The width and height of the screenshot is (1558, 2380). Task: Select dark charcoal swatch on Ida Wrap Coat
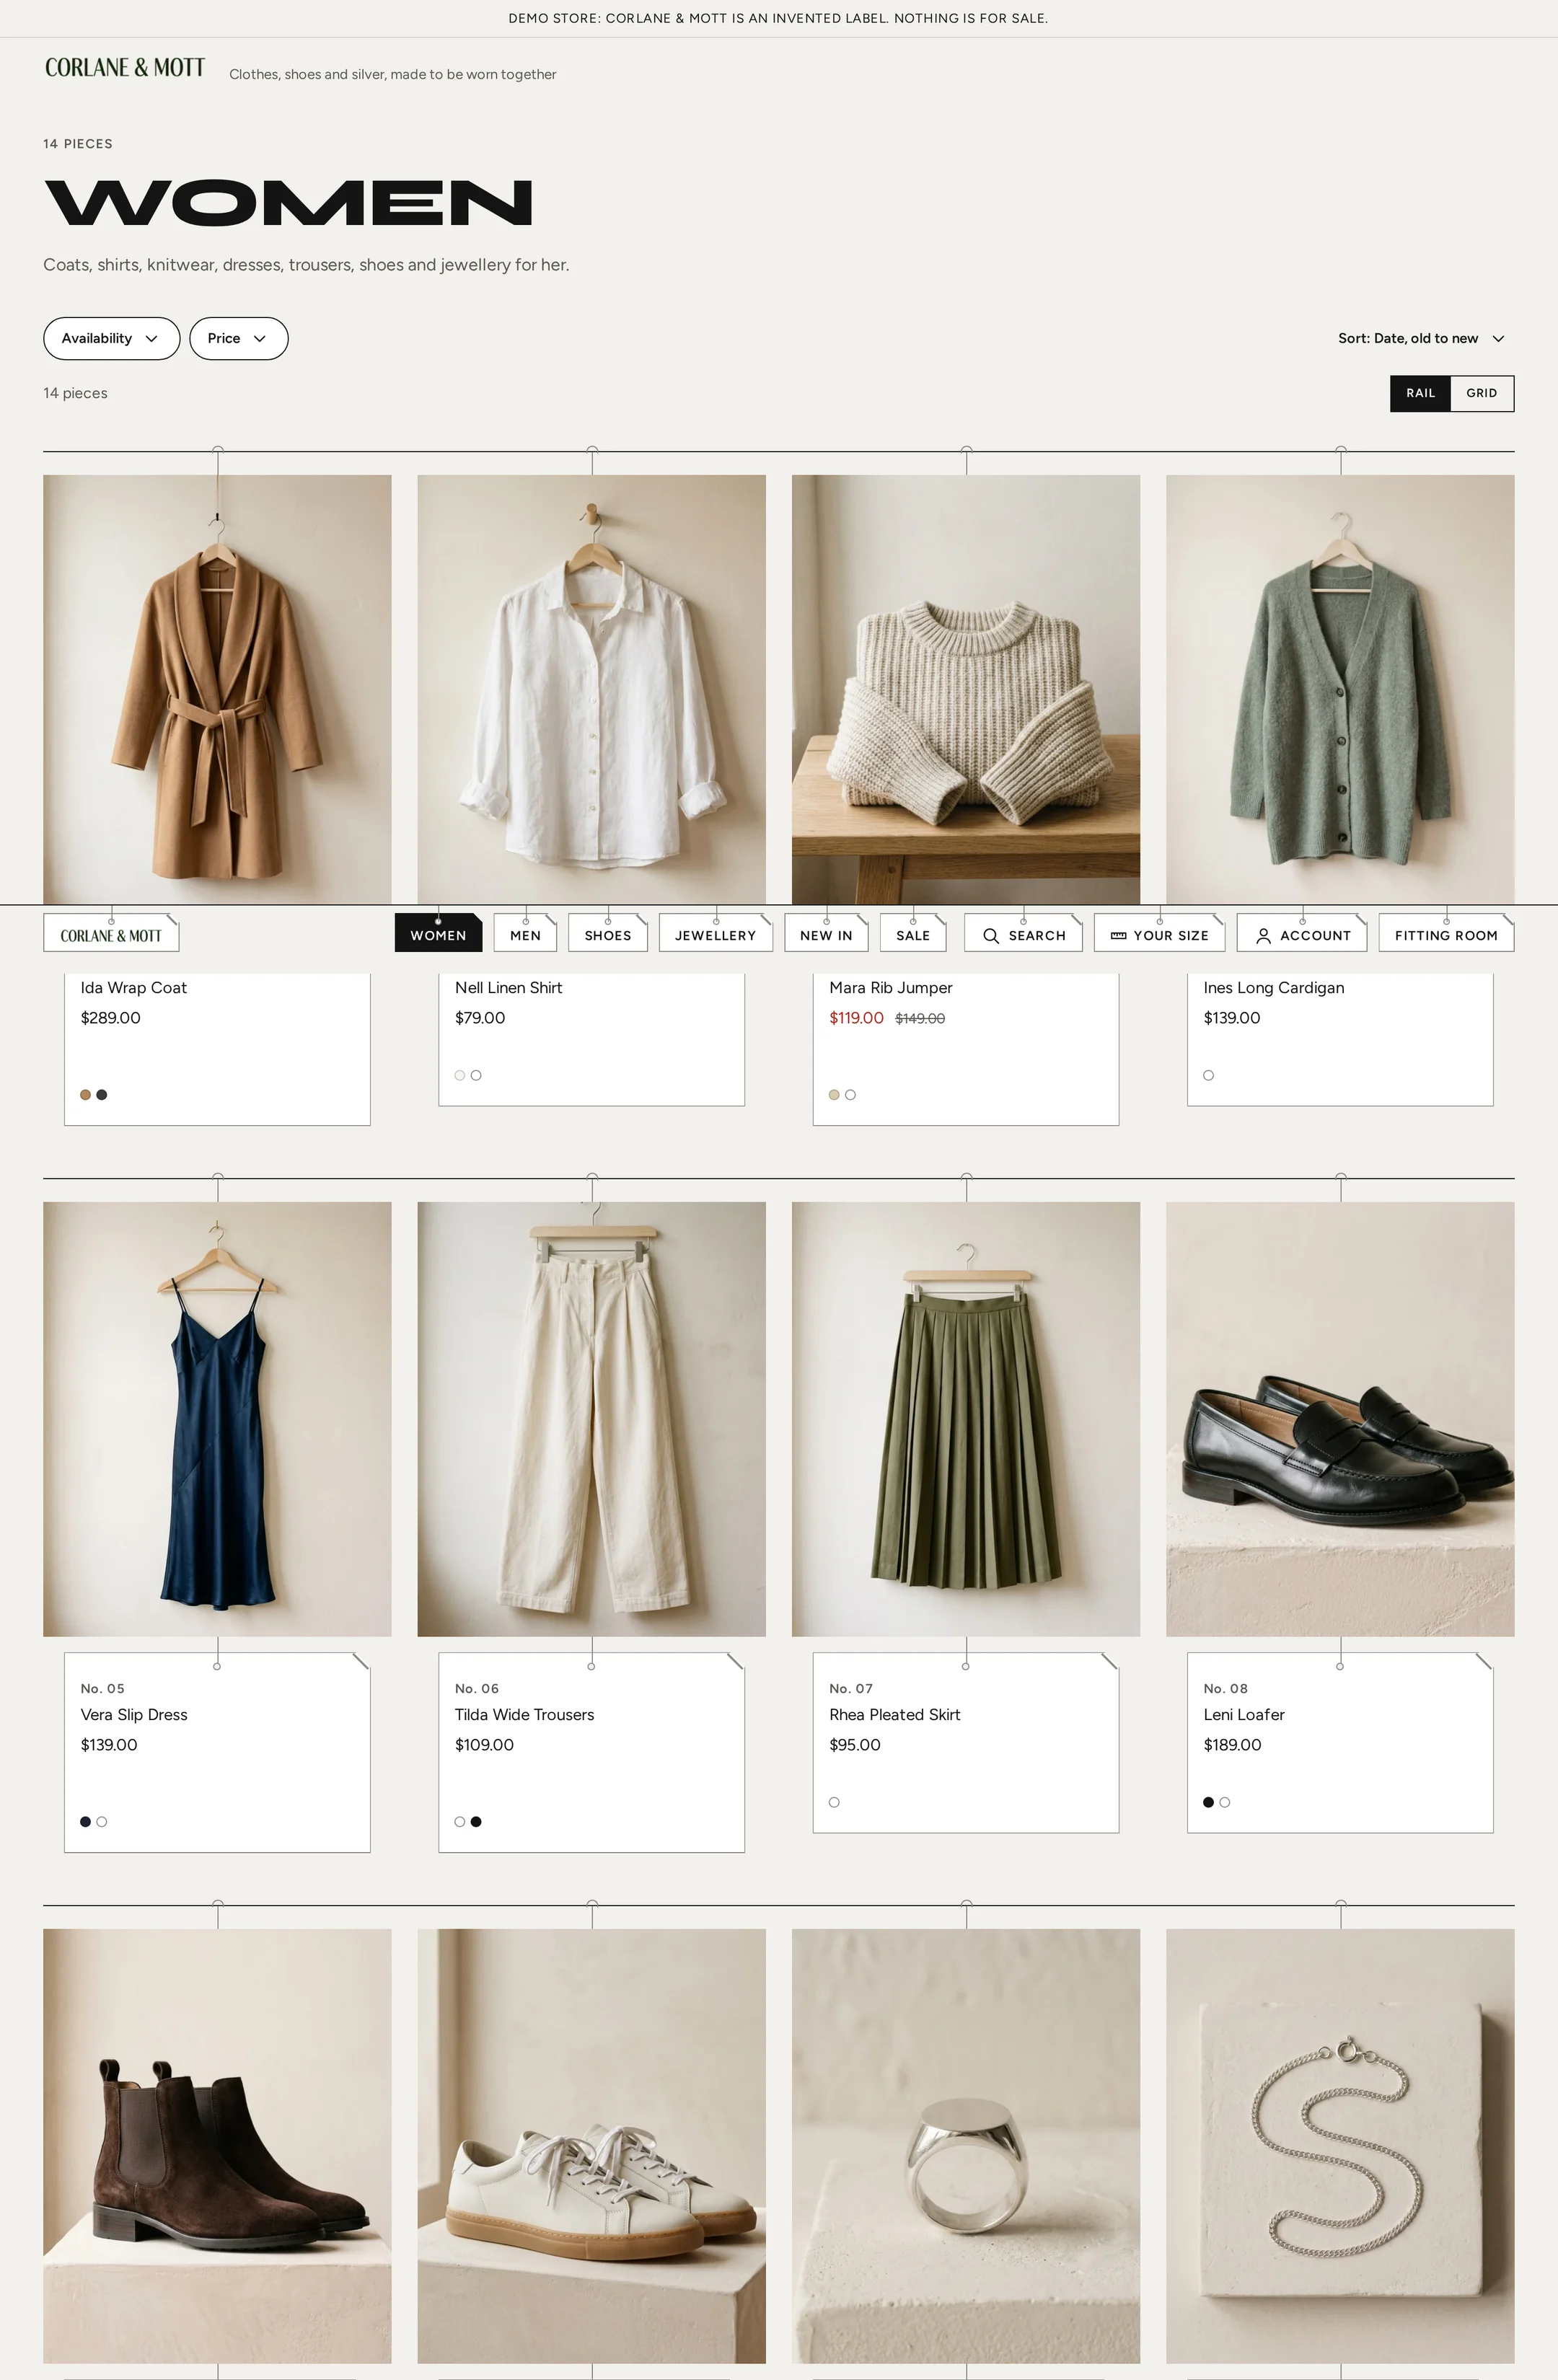102,1095
